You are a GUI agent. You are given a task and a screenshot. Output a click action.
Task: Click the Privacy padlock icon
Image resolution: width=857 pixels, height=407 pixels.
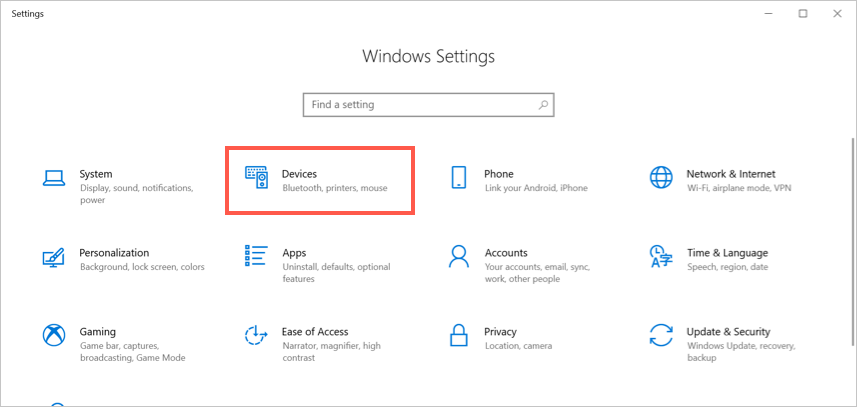tap(459, 335)
